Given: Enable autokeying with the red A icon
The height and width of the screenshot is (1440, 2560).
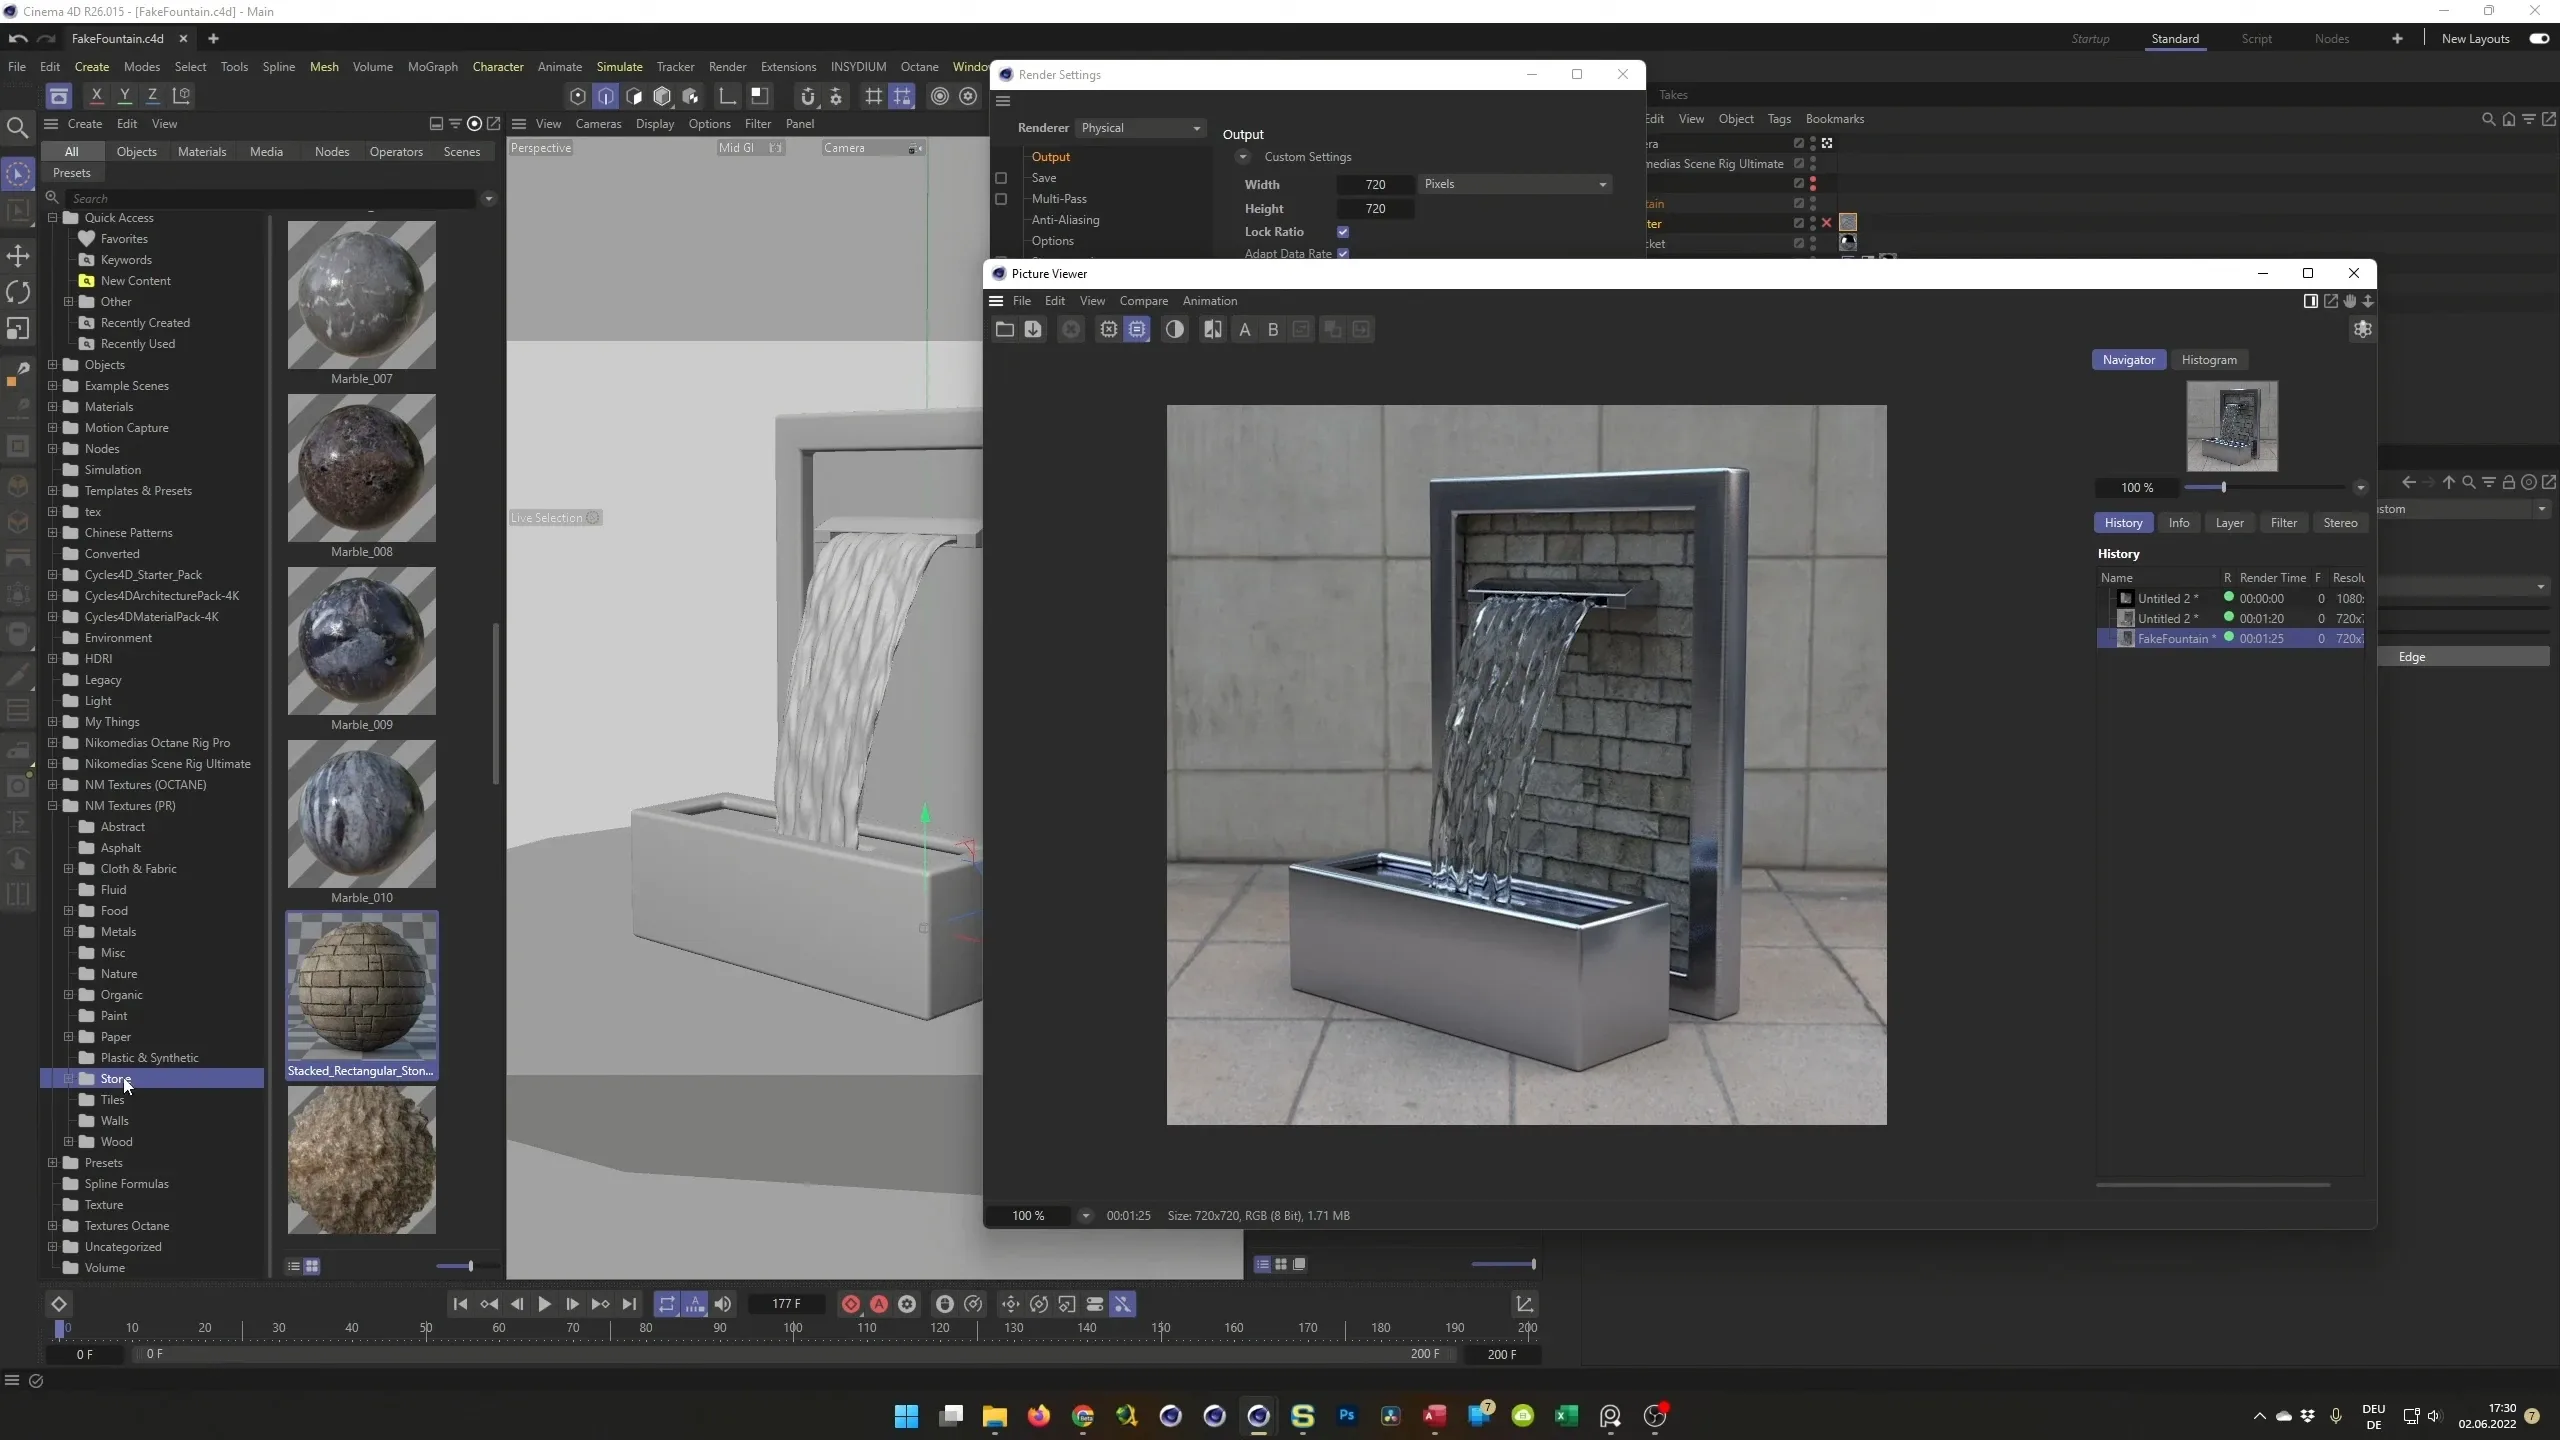Looking at the screenshot, I should click(x=878, y=1304).
